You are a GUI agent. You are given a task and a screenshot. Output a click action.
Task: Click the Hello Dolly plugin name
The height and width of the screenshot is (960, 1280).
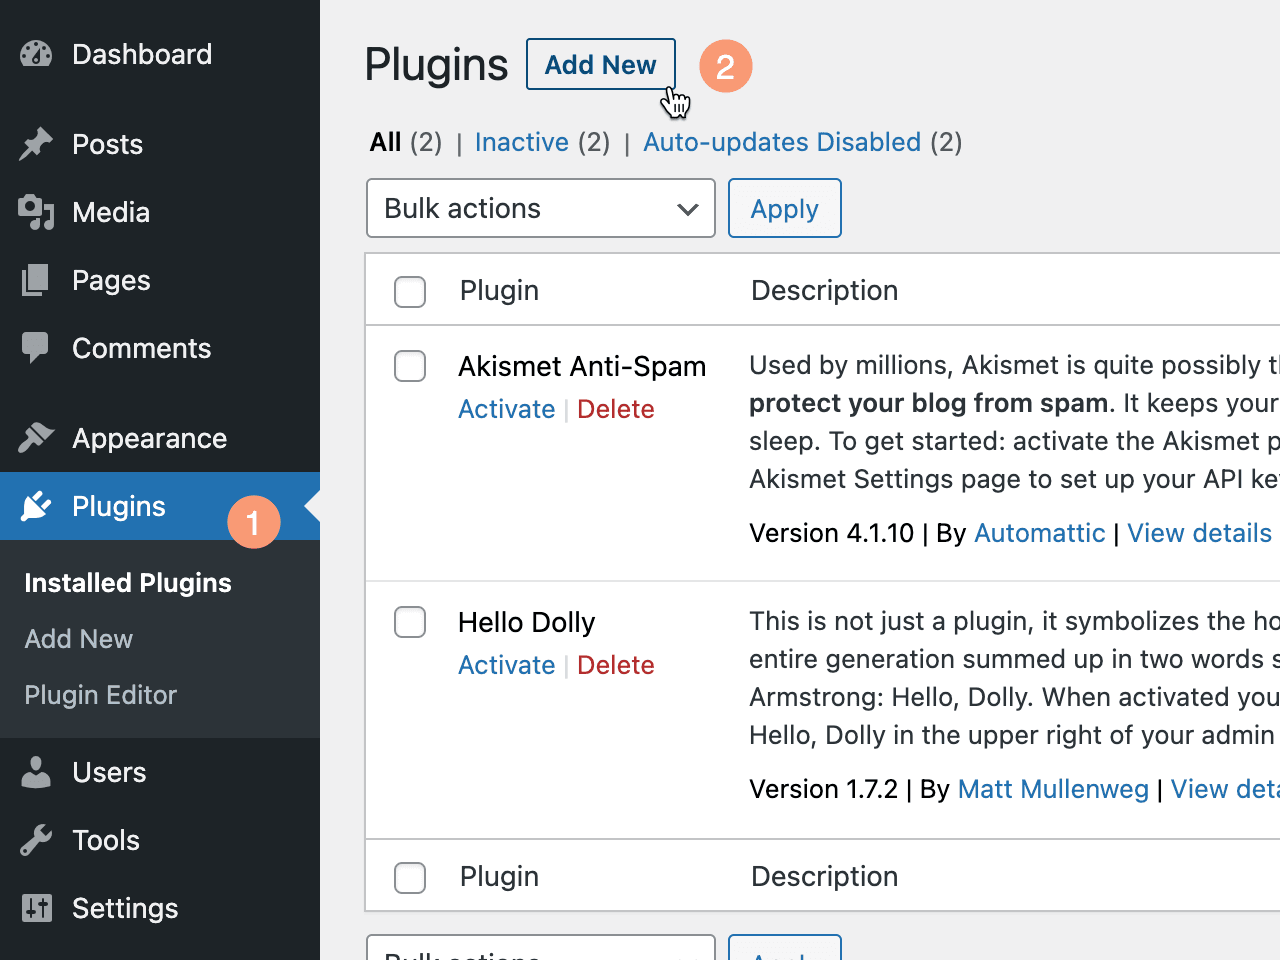tap(527, 622)
